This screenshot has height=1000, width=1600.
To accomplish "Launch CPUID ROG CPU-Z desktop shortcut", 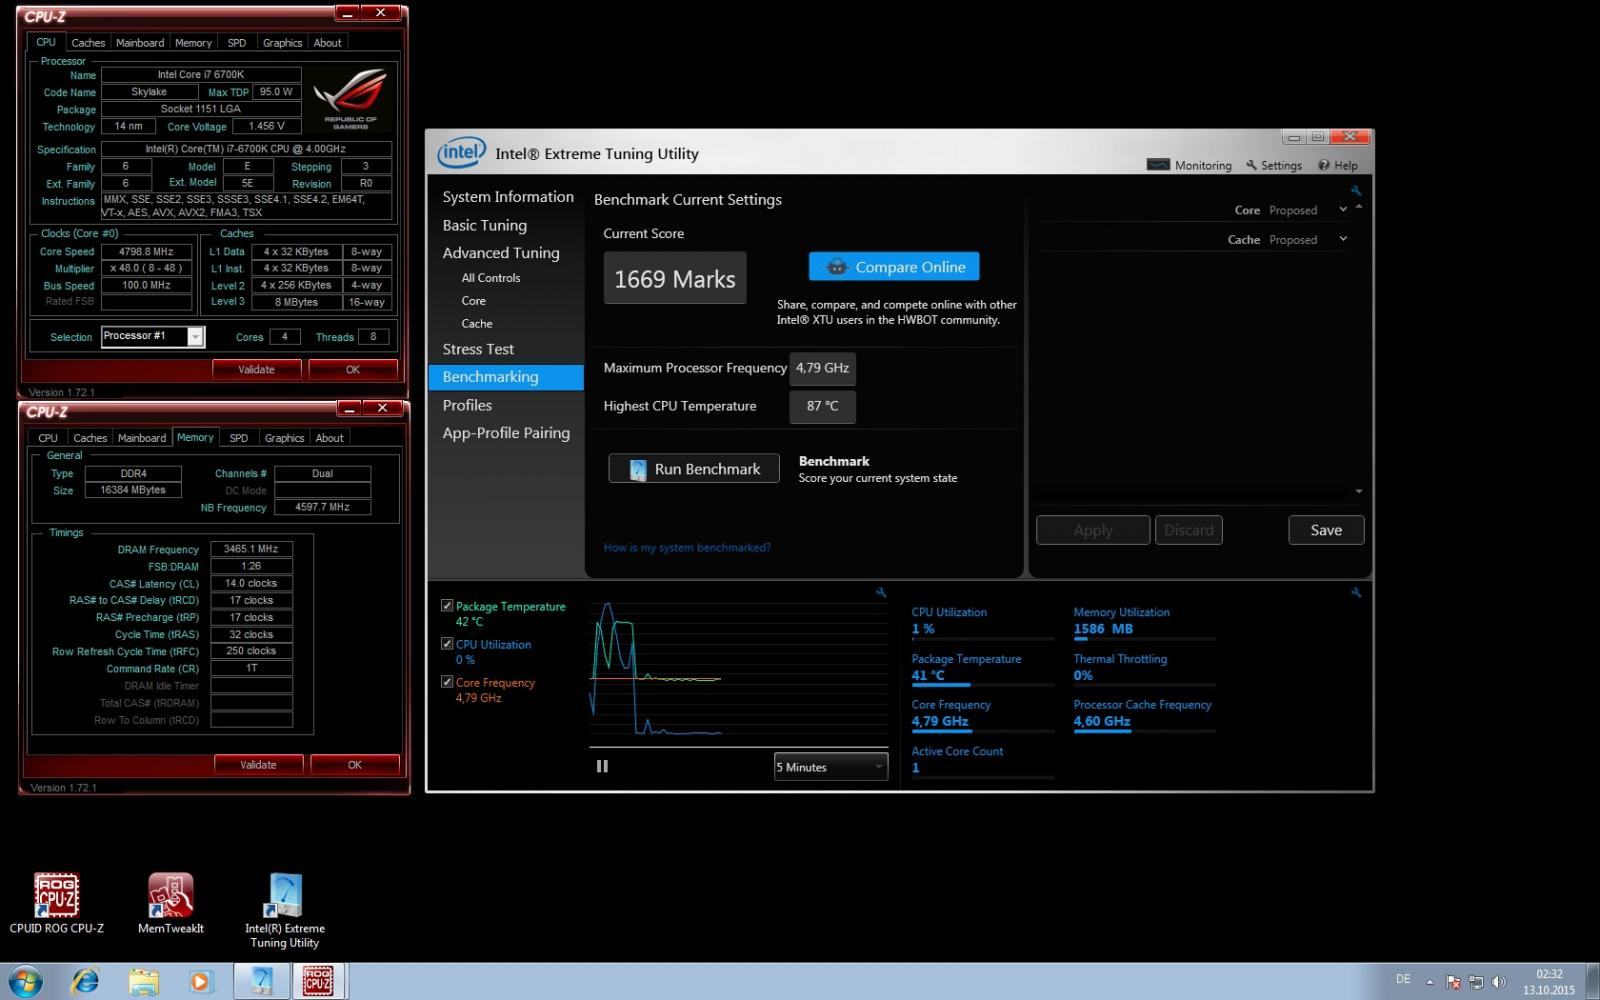I will point(56,904).
